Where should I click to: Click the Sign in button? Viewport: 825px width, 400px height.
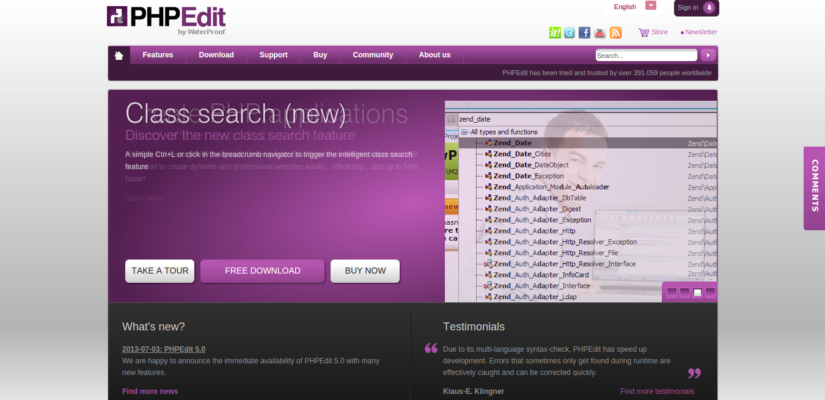tap(696, 8)
